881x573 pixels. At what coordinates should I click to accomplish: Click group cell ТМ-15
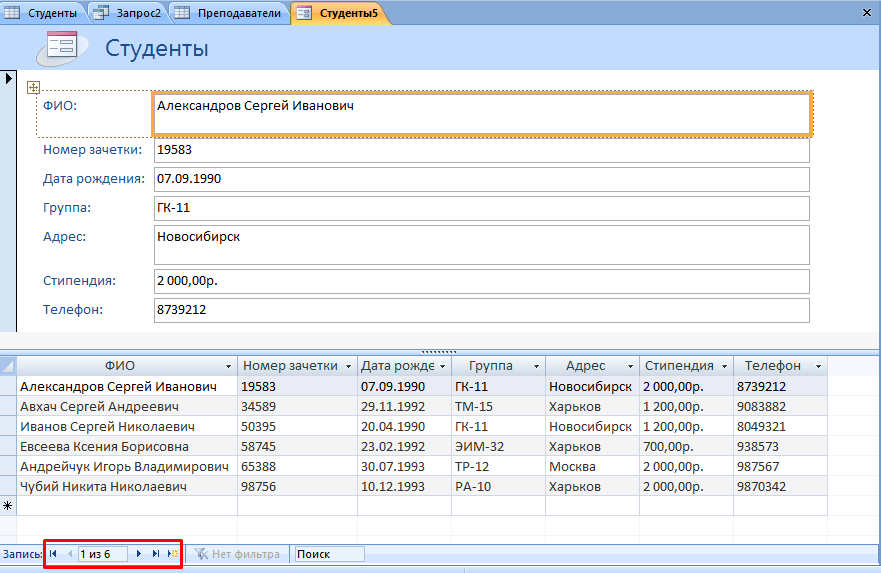(x=498, y=406)
